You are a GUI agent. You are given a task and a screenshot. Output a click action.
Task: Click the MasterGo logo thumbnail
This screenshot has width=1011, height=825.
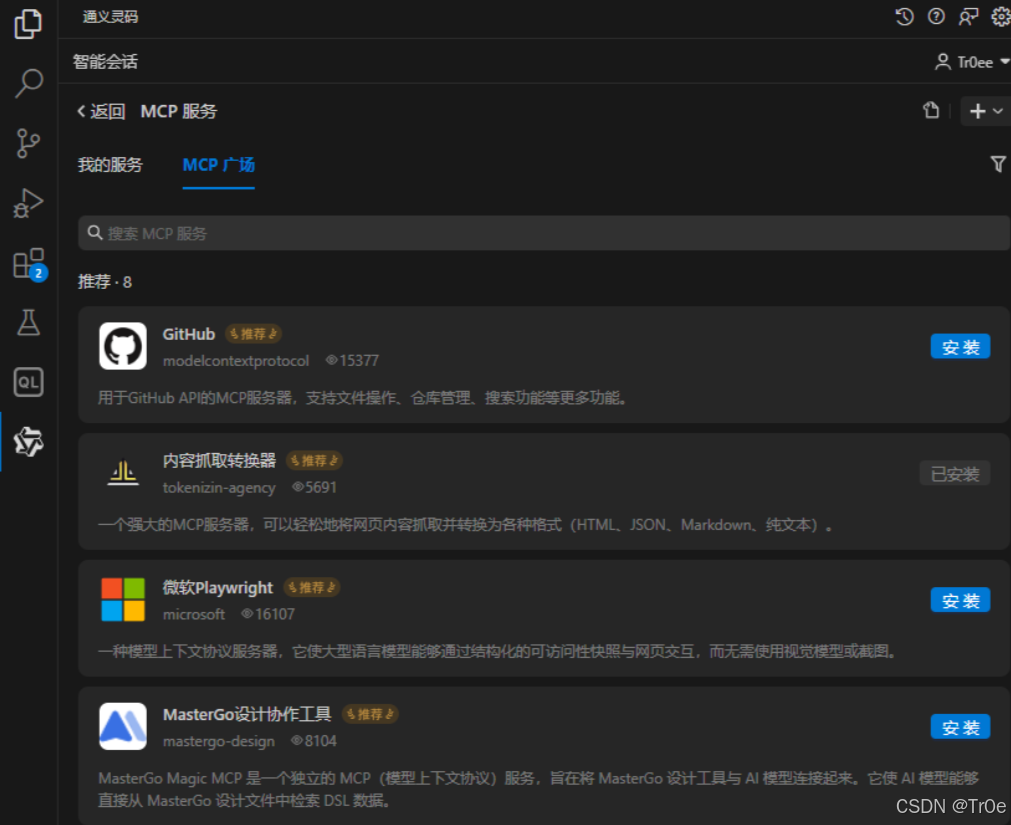click(x=123, y=726)
